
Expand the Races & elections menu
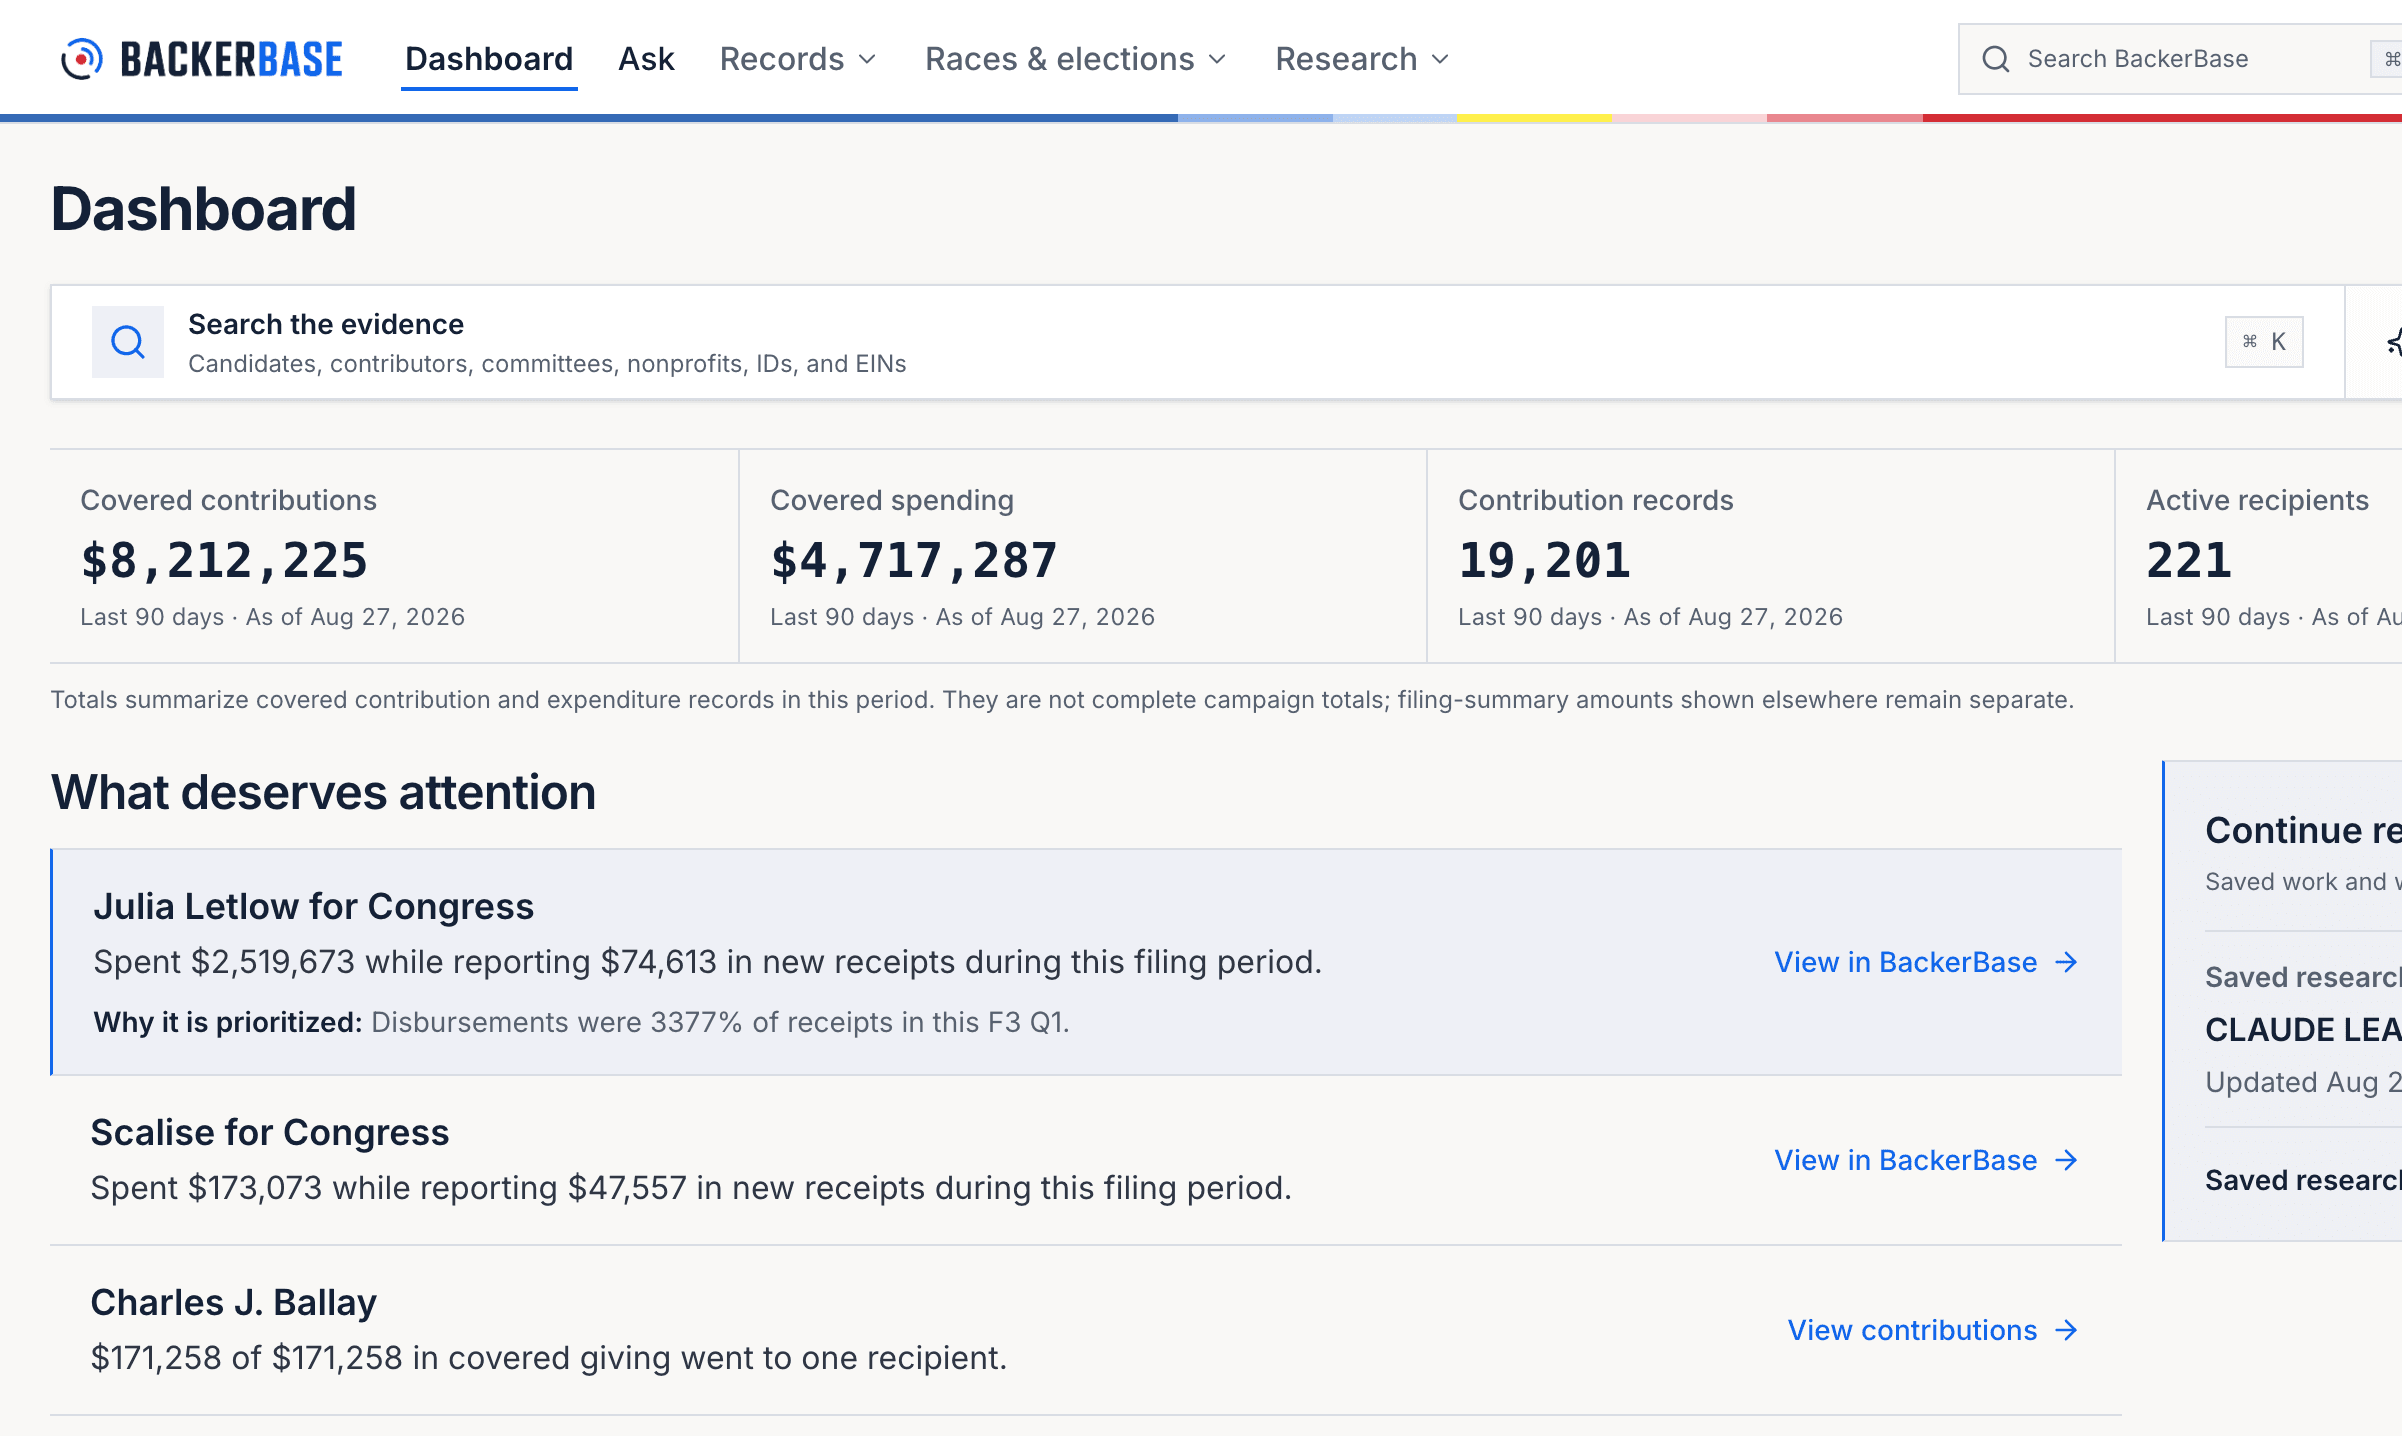(1076, 59)
